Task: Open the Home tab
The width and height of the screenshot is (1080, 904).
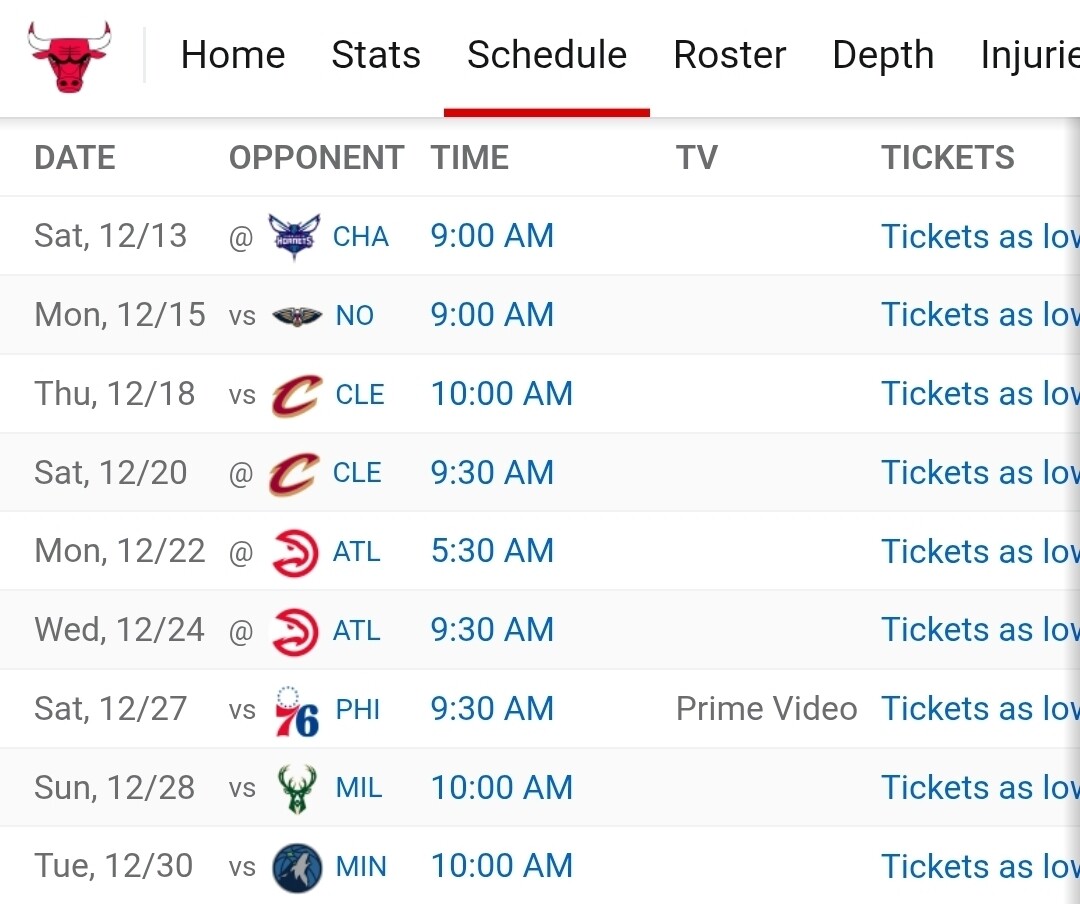Action: click(233, 55)
